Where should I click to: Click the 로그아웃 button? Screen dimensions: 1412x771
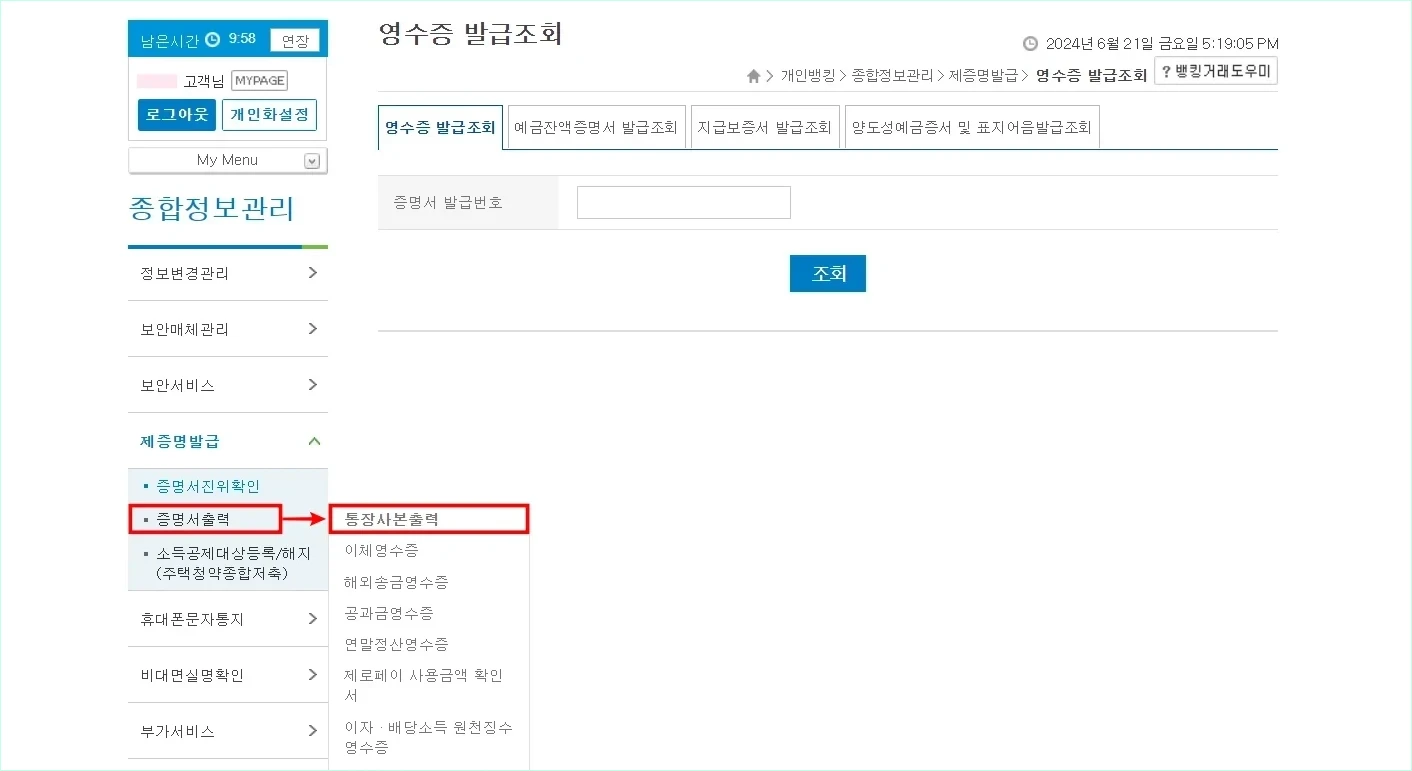tap(176, 114)
